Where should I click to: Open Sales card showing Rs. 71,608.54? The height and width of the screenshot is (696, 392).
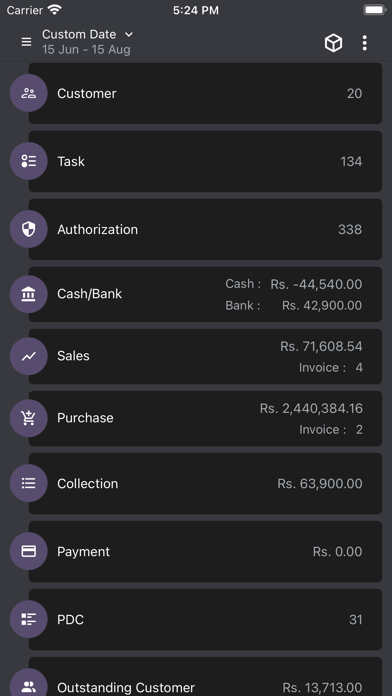pyautogui.click(x=205, y=356)
